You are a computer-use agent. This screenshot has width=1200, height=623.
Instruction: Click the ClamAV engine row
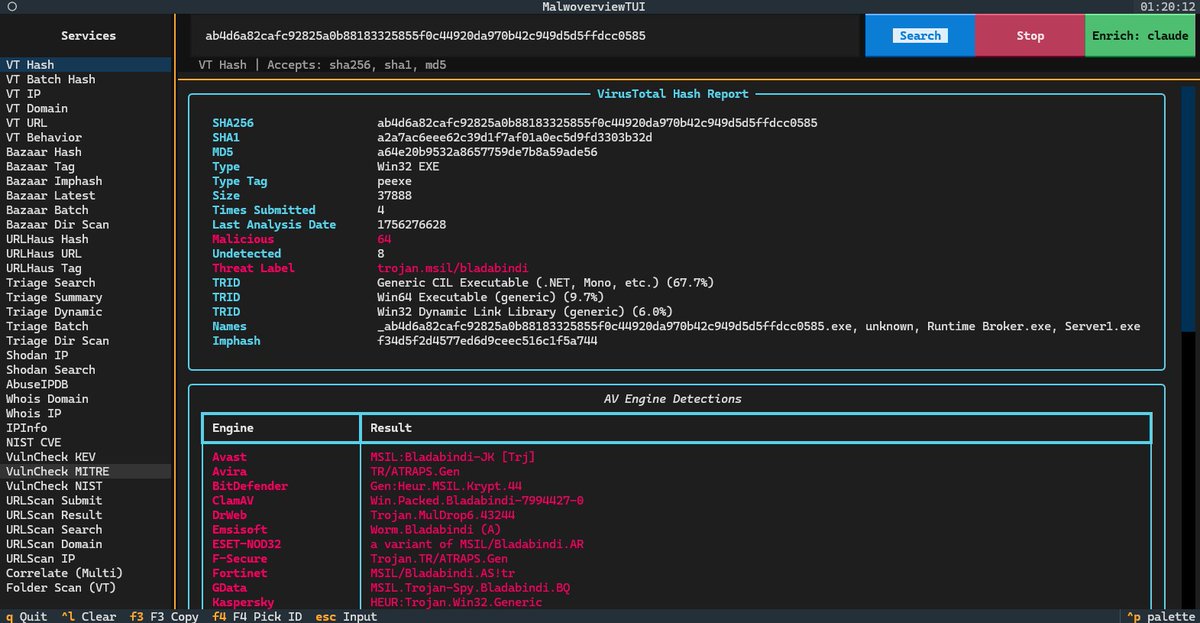[x=676, y=500]
